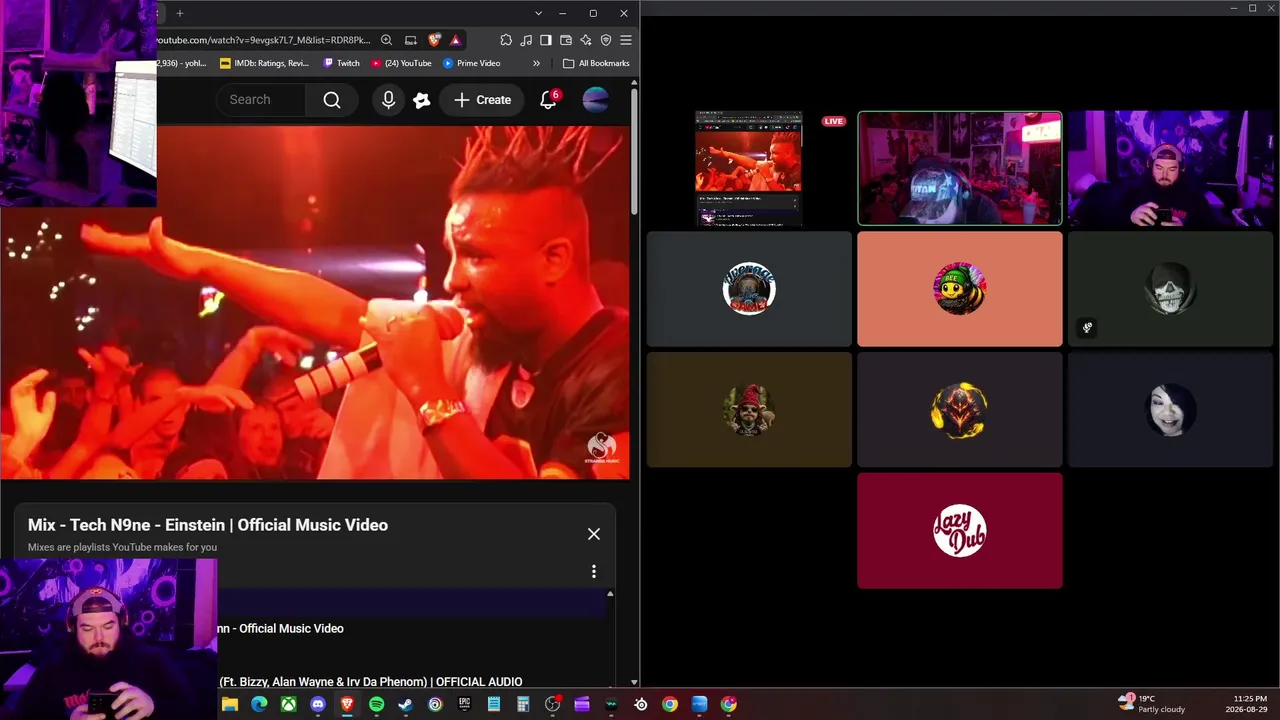Open the Brave Wallet icon
This screenshot has width=1280, height=720.
(566, 40)
